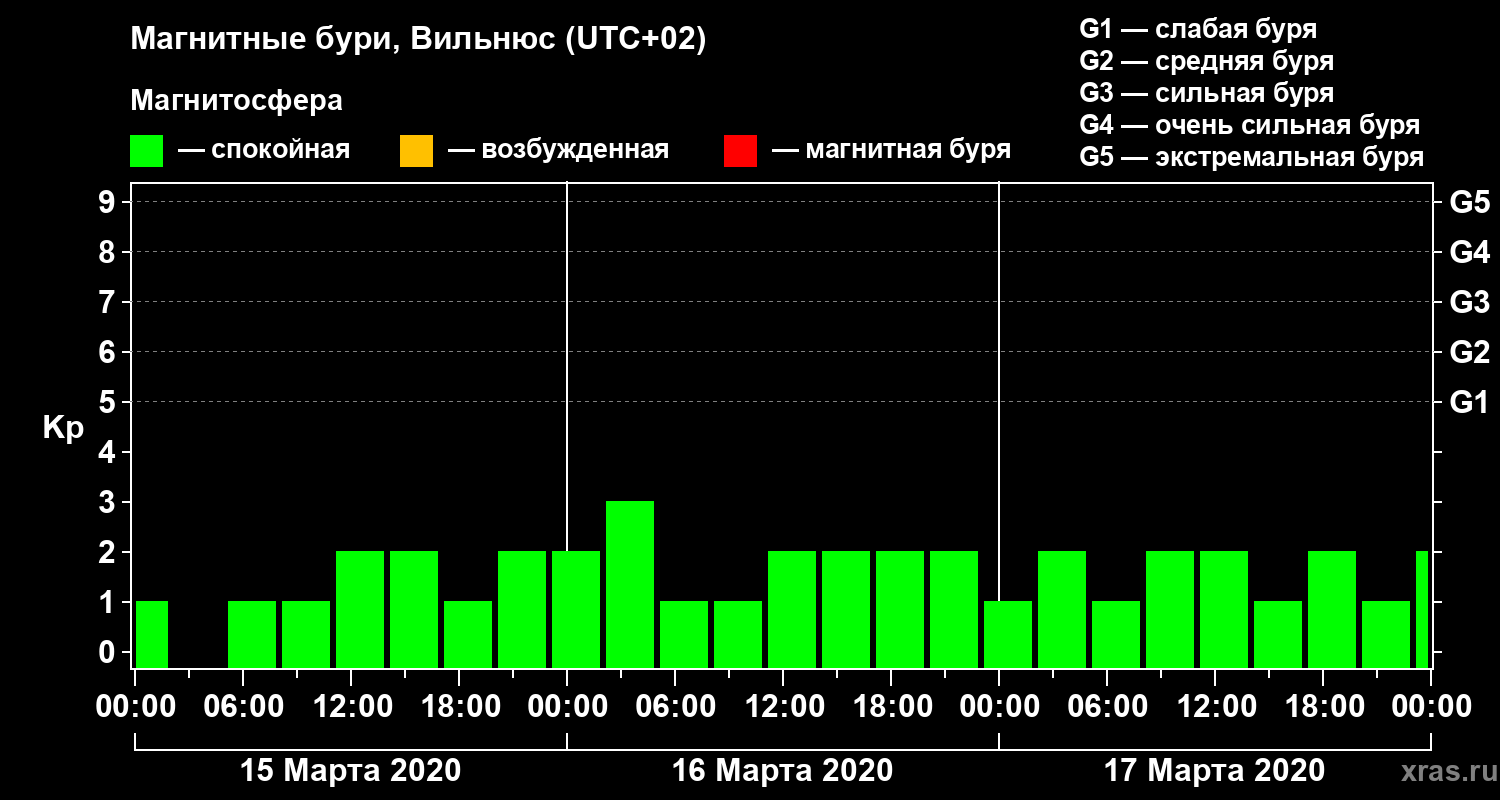Image resolution: width=1500 pixels, height=800 pixels.
Task: Click the 00:00–03:00 bar on 17 March
Action: [x=1008, y=634]
